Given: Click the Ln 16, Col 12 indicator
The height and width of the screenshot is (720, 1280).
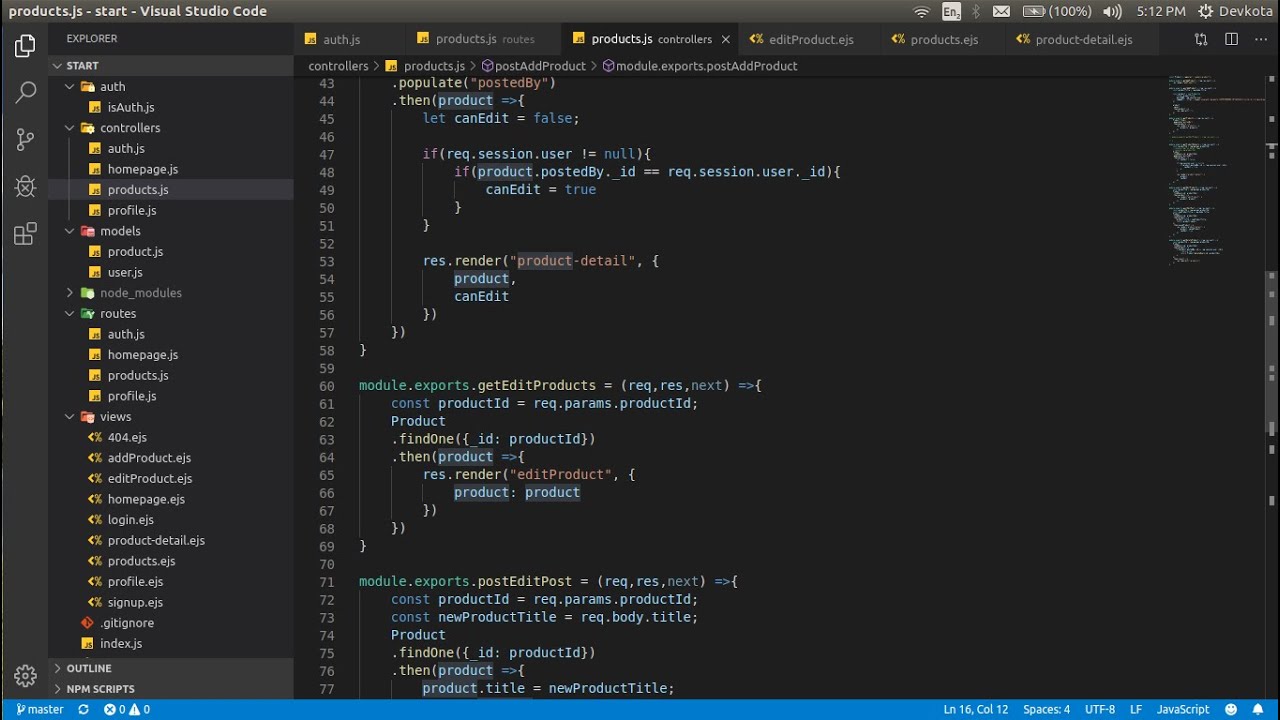Looking at the screenshot, I should tap(975, 709).
